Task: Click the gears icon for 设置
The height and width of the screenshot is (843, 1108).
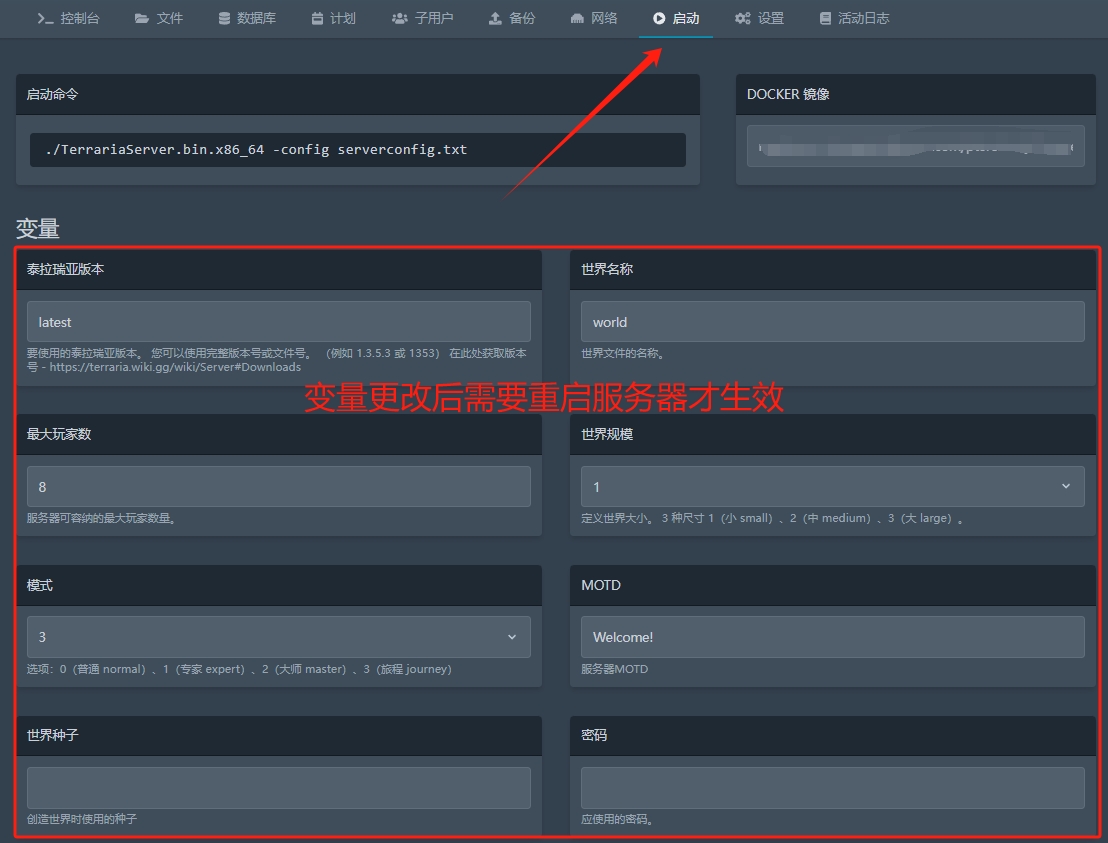Action: (742, 18)
